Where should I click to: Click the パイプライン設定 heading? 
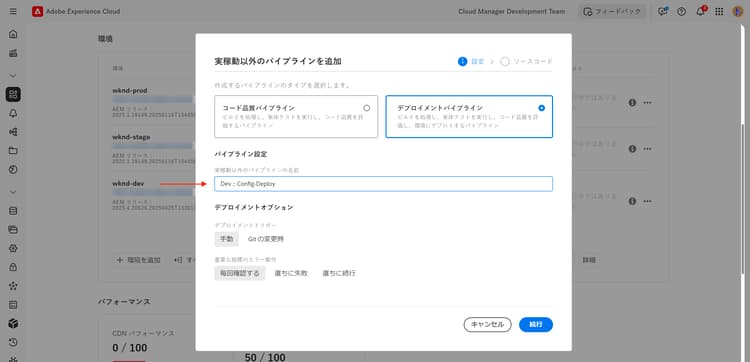(241, 154)
